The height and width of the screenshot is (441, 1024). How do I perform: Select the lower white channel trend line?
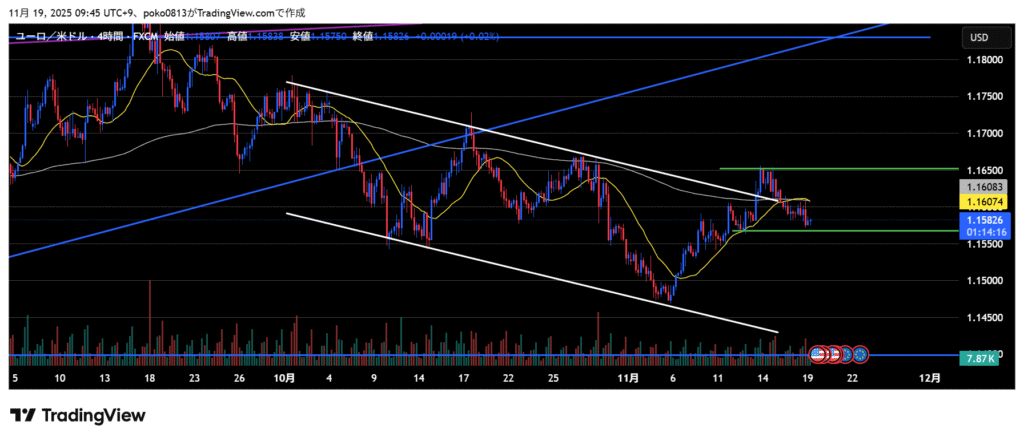(x=500, y=263)
